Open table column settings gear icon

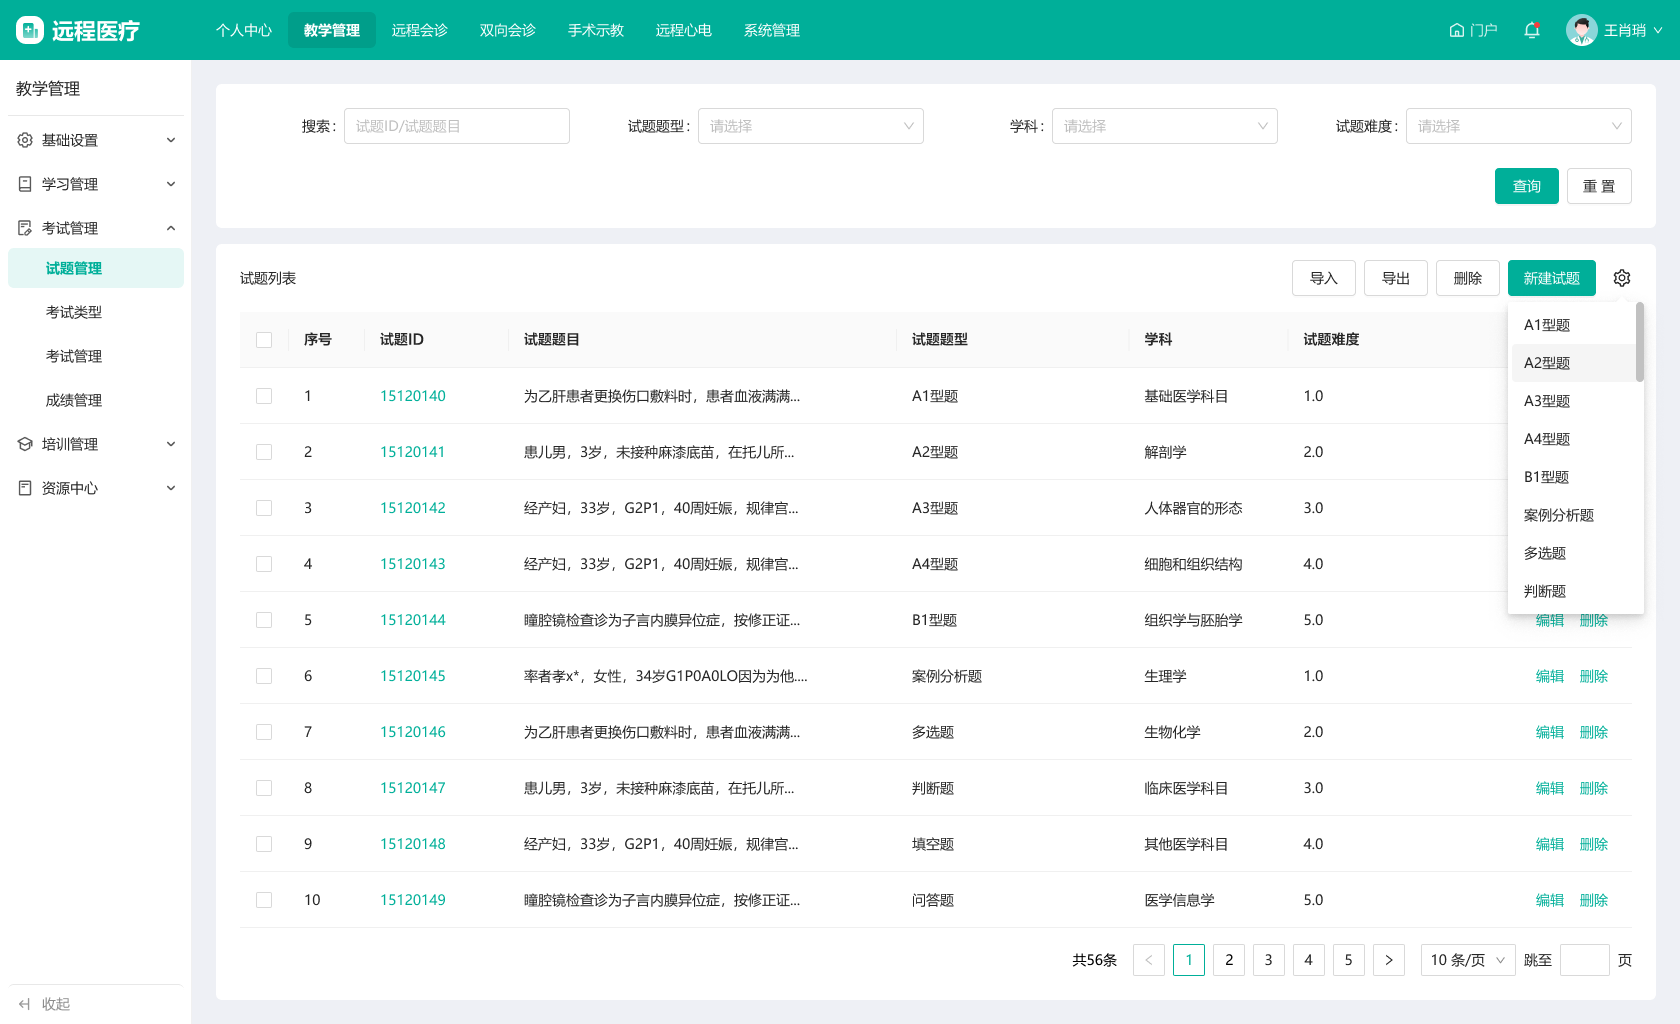(x=1622, y=278)
